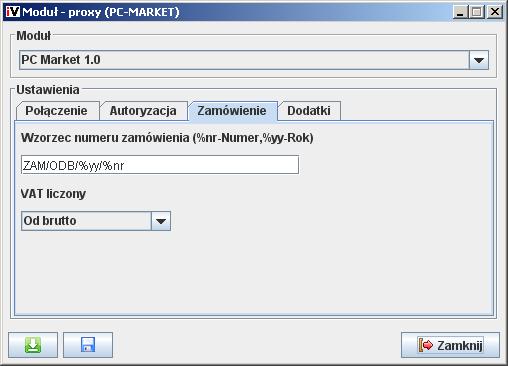The width and height of the screenshot is (508, 366).
Task: Switch to the Autoryzacja tab
Action: [x=143, y=111]
